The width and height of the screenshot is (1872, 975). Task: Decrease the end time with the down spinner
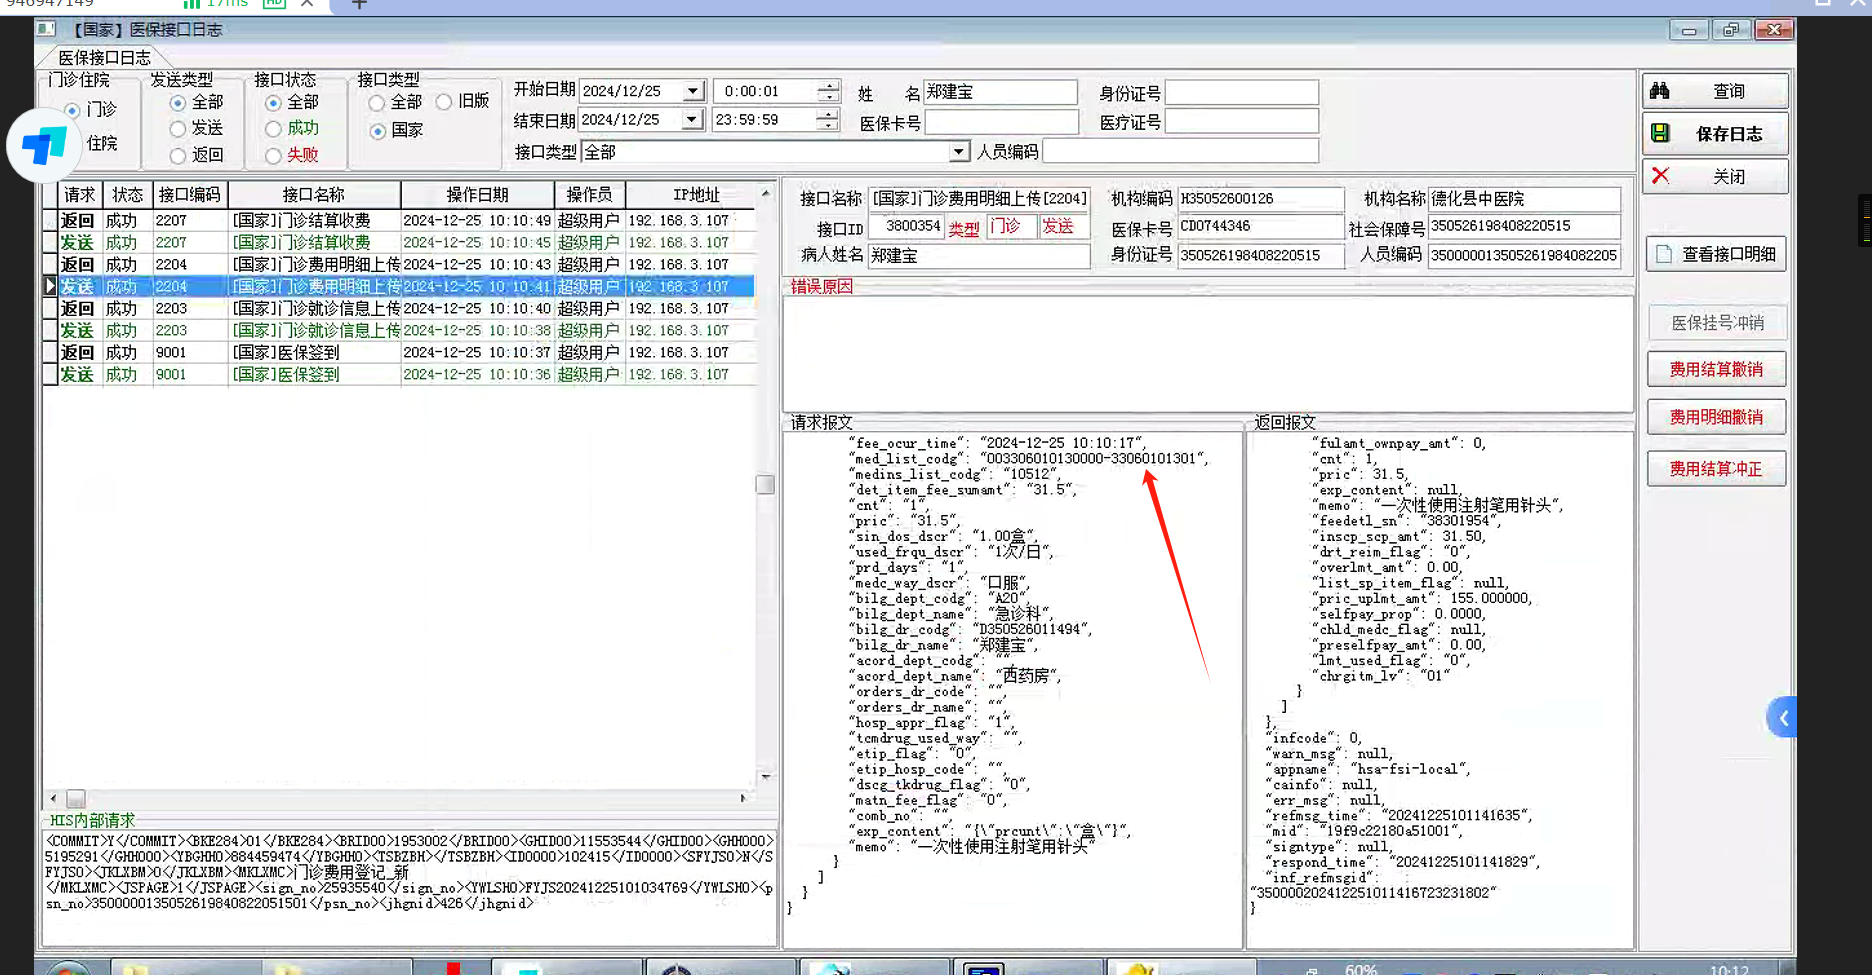click(x=827, y=126)
